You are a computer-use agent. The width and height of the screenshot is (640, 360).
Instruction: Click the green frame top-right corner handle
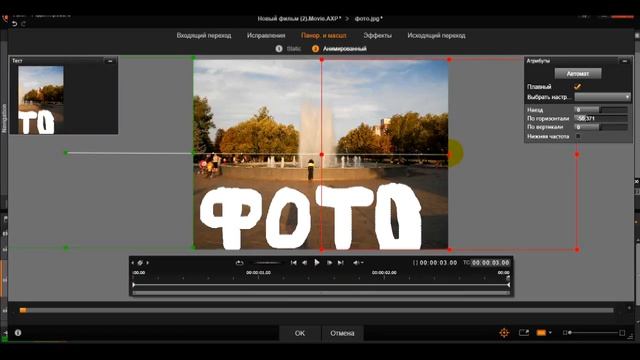193,58
